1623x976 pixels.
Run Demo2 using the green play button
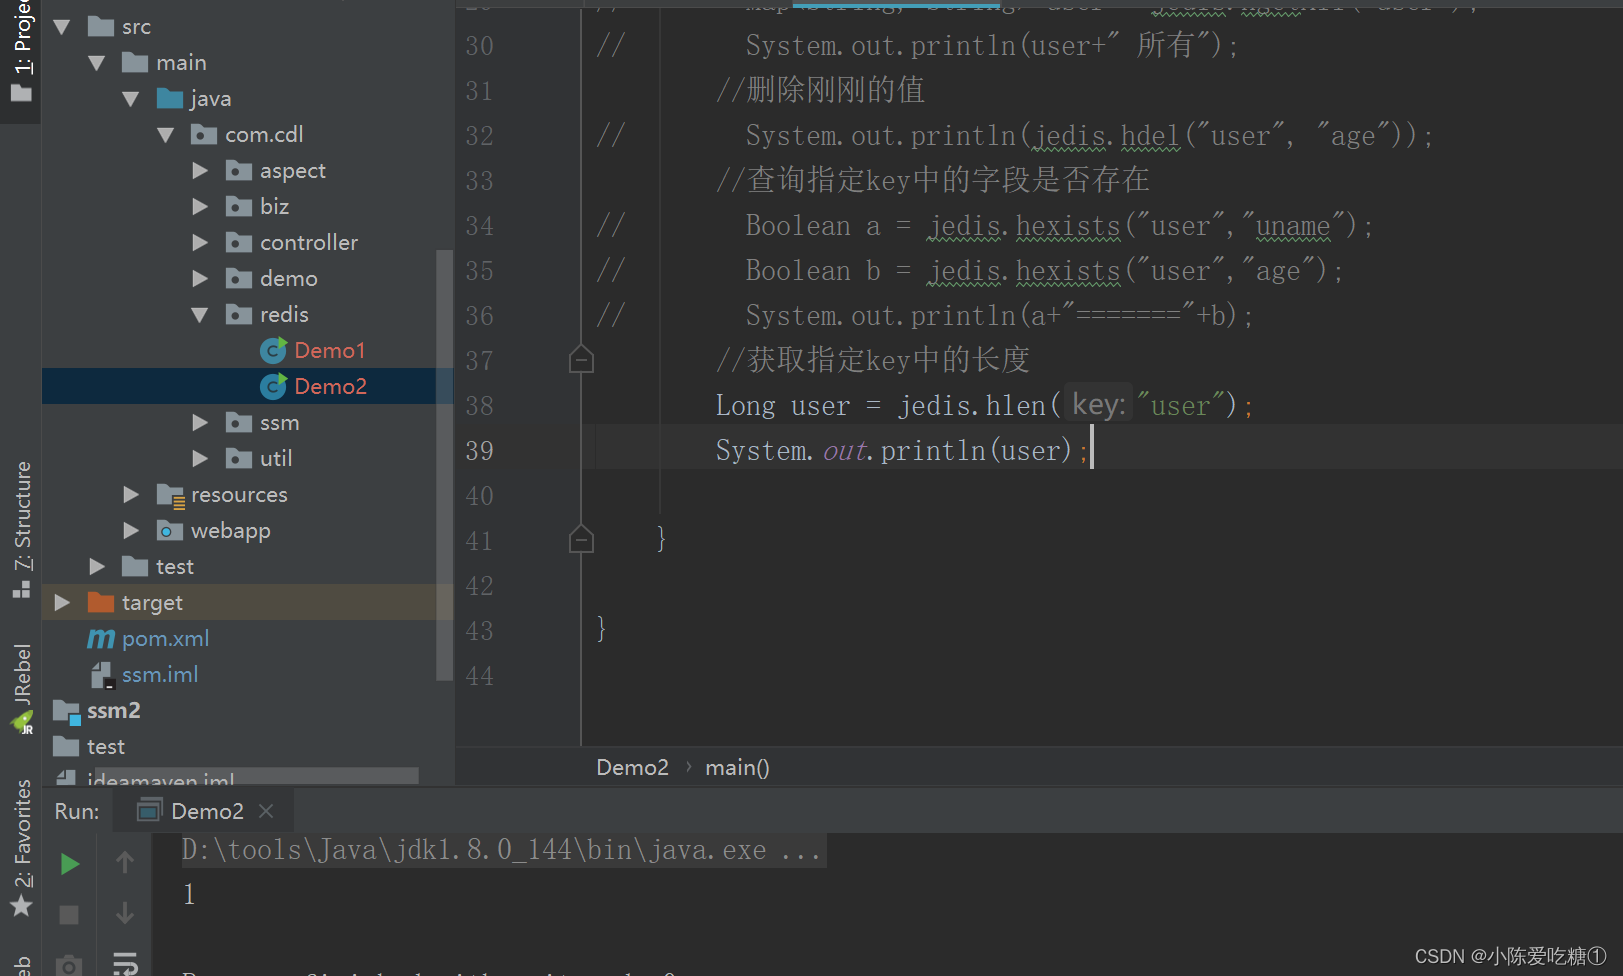click(x=68, y=863)
